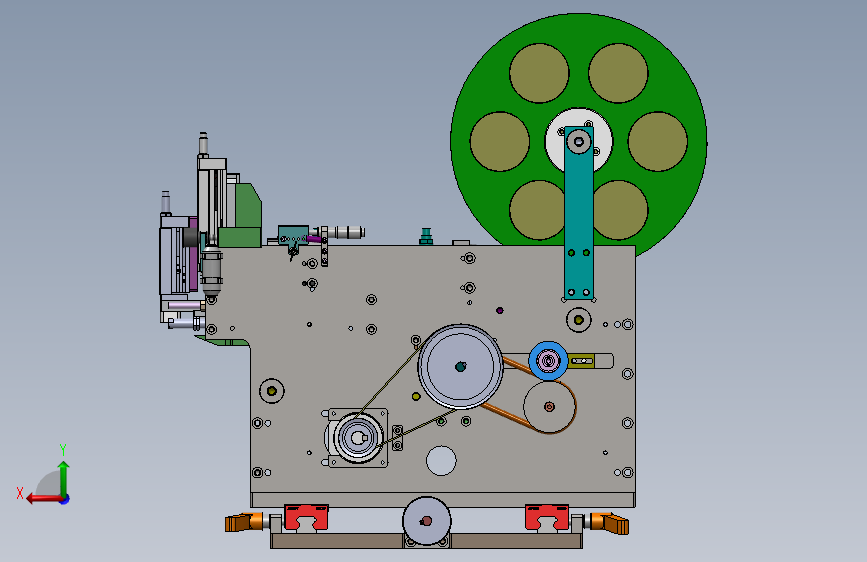This screenshot has width=867, height=562.
Task: Click the small pulley inside orange belt
Action: [x=549, y=407]
